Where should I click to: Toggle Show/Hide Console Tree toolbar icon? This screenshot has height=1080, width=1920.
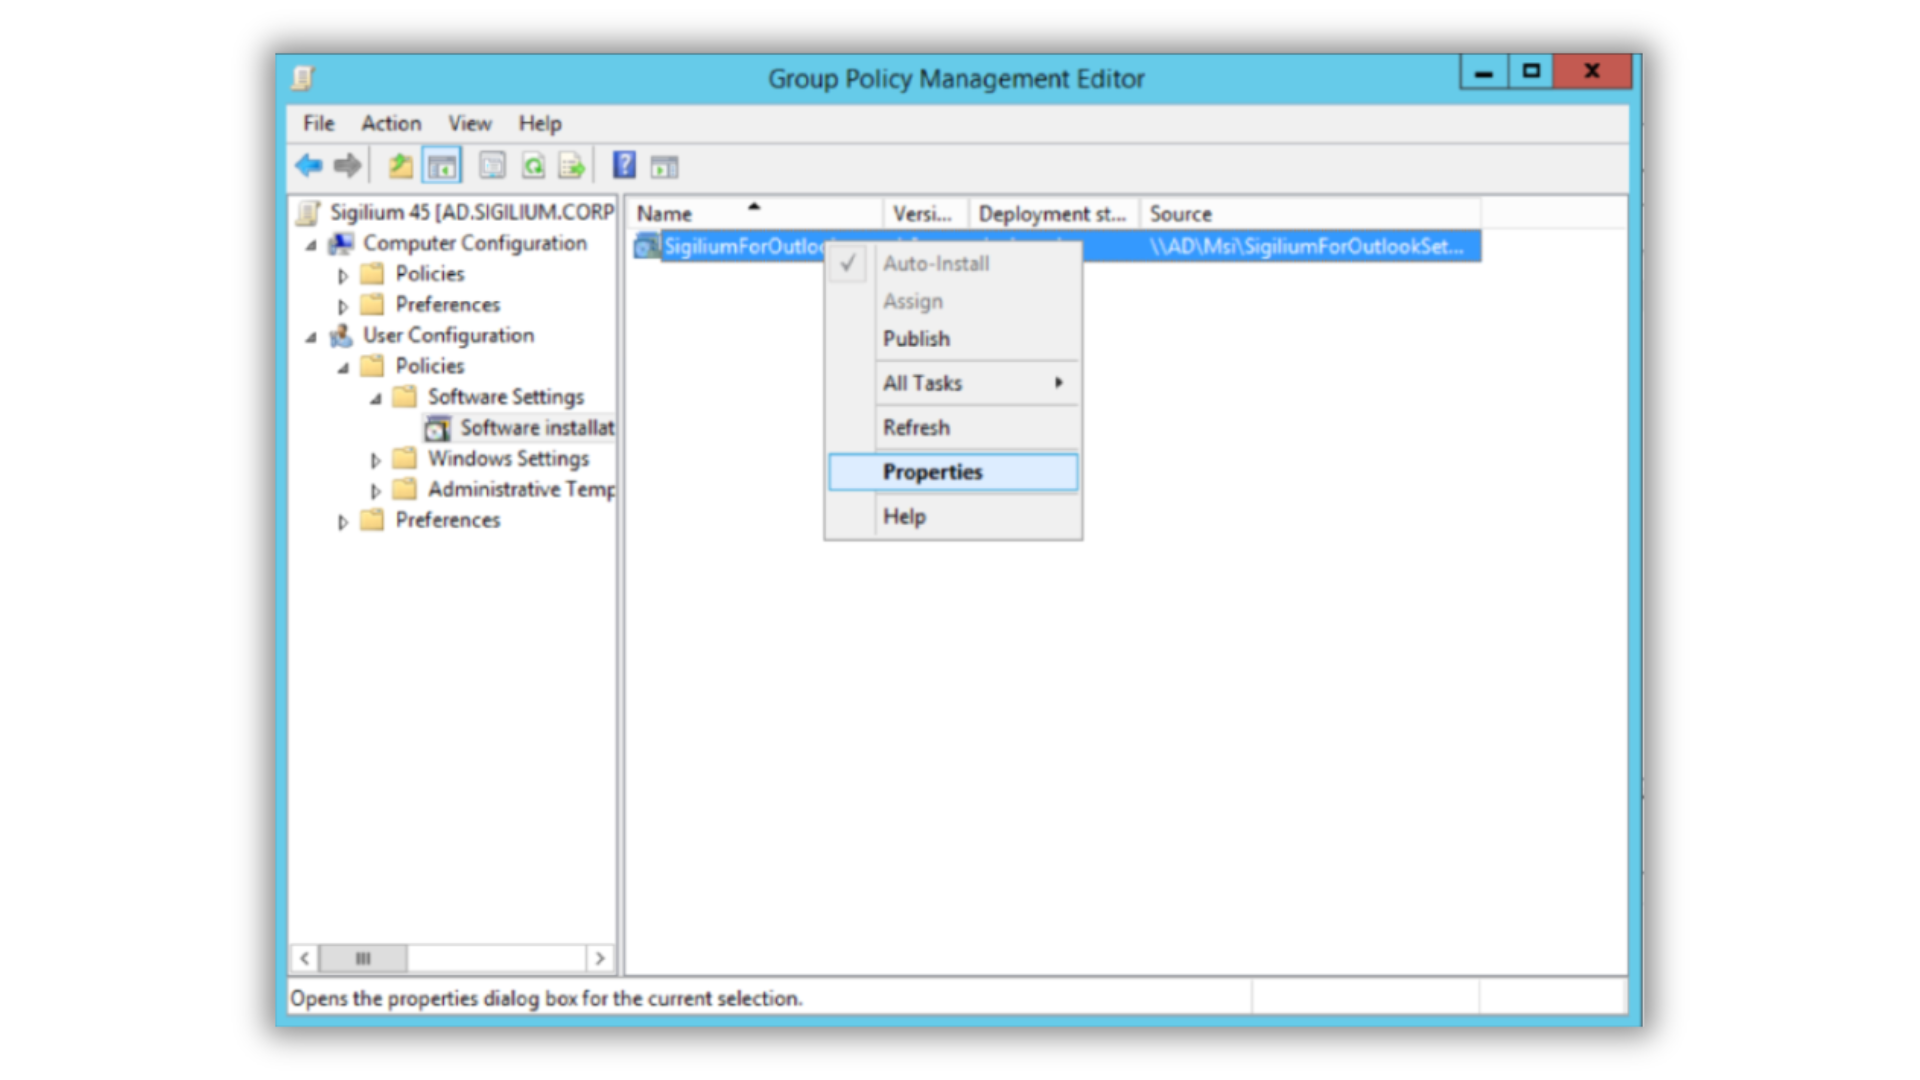click(x=442, y=166)
